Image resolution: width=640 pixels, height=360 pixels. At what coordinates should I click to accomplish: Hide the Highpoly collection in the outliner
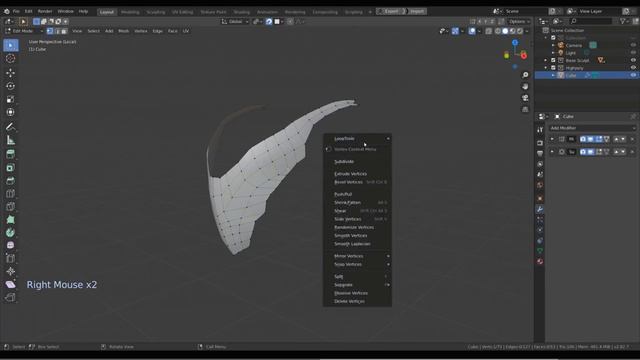(x=633, y=68)
